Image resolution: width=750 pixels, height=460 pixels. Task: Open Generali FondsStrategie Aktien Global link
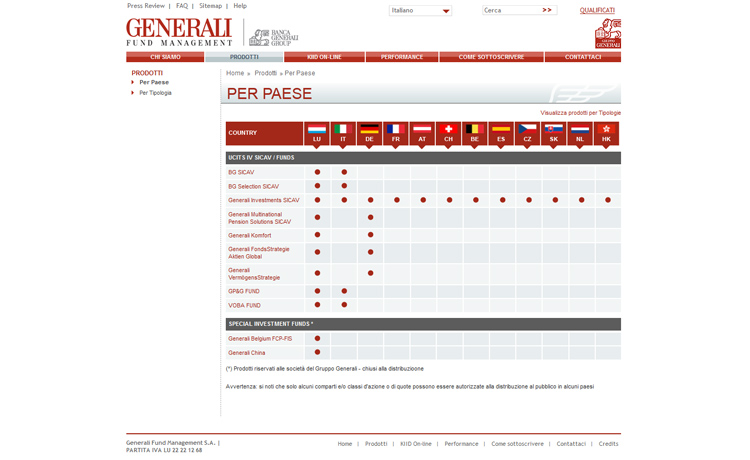tap(259, 253)
